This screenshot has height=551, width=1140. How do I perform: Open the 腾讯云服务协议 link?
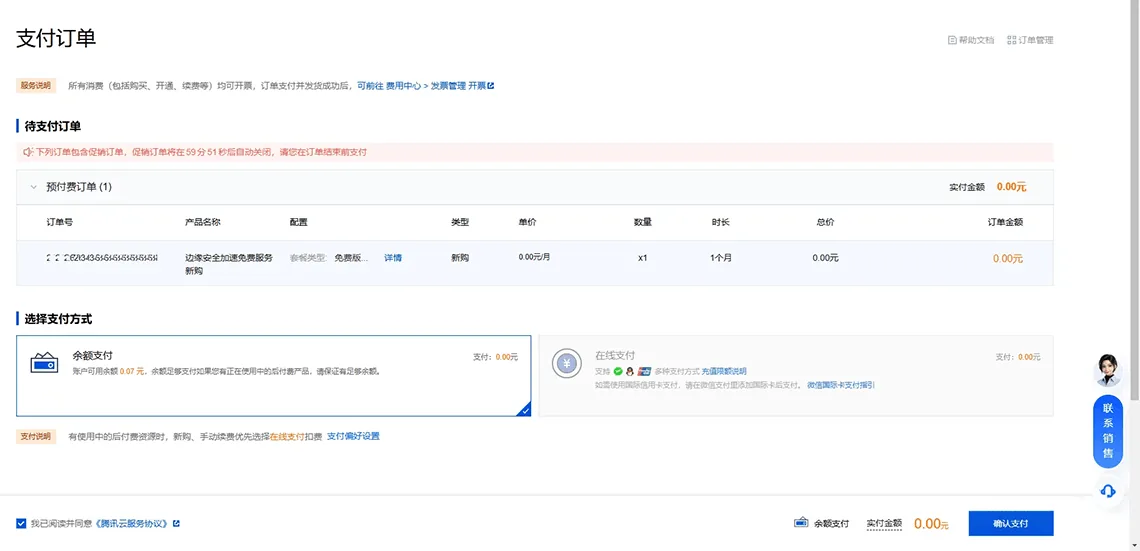pyautogui.click(x=132, y=523)
